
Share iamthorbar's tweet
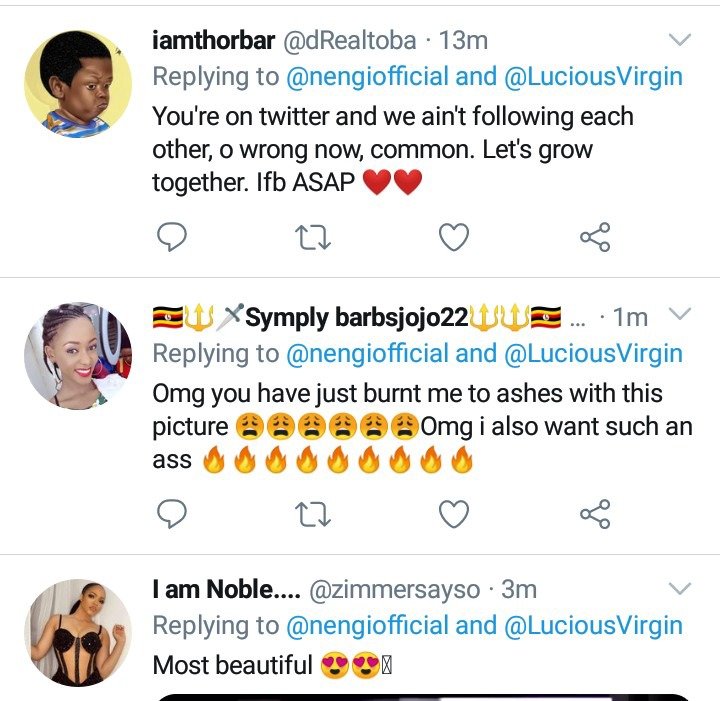click(x=594, y=237)
